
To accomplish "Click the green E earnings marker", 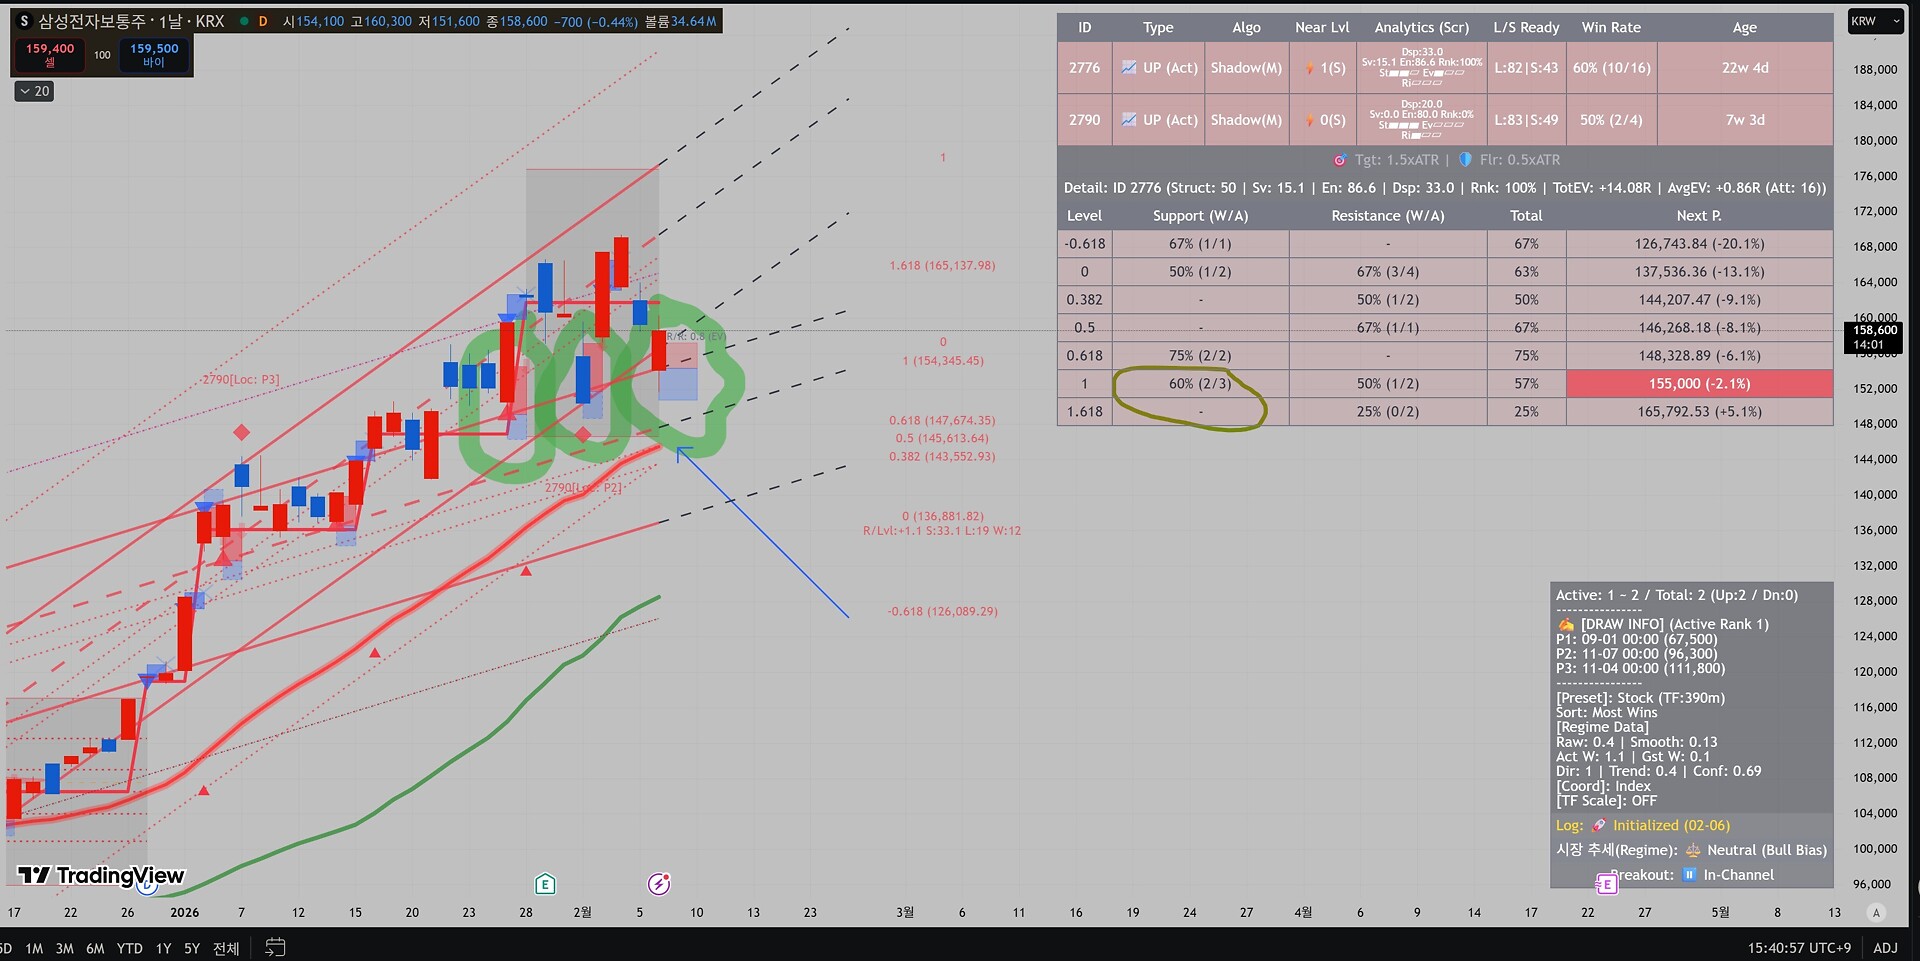I will tap(545, 884).
